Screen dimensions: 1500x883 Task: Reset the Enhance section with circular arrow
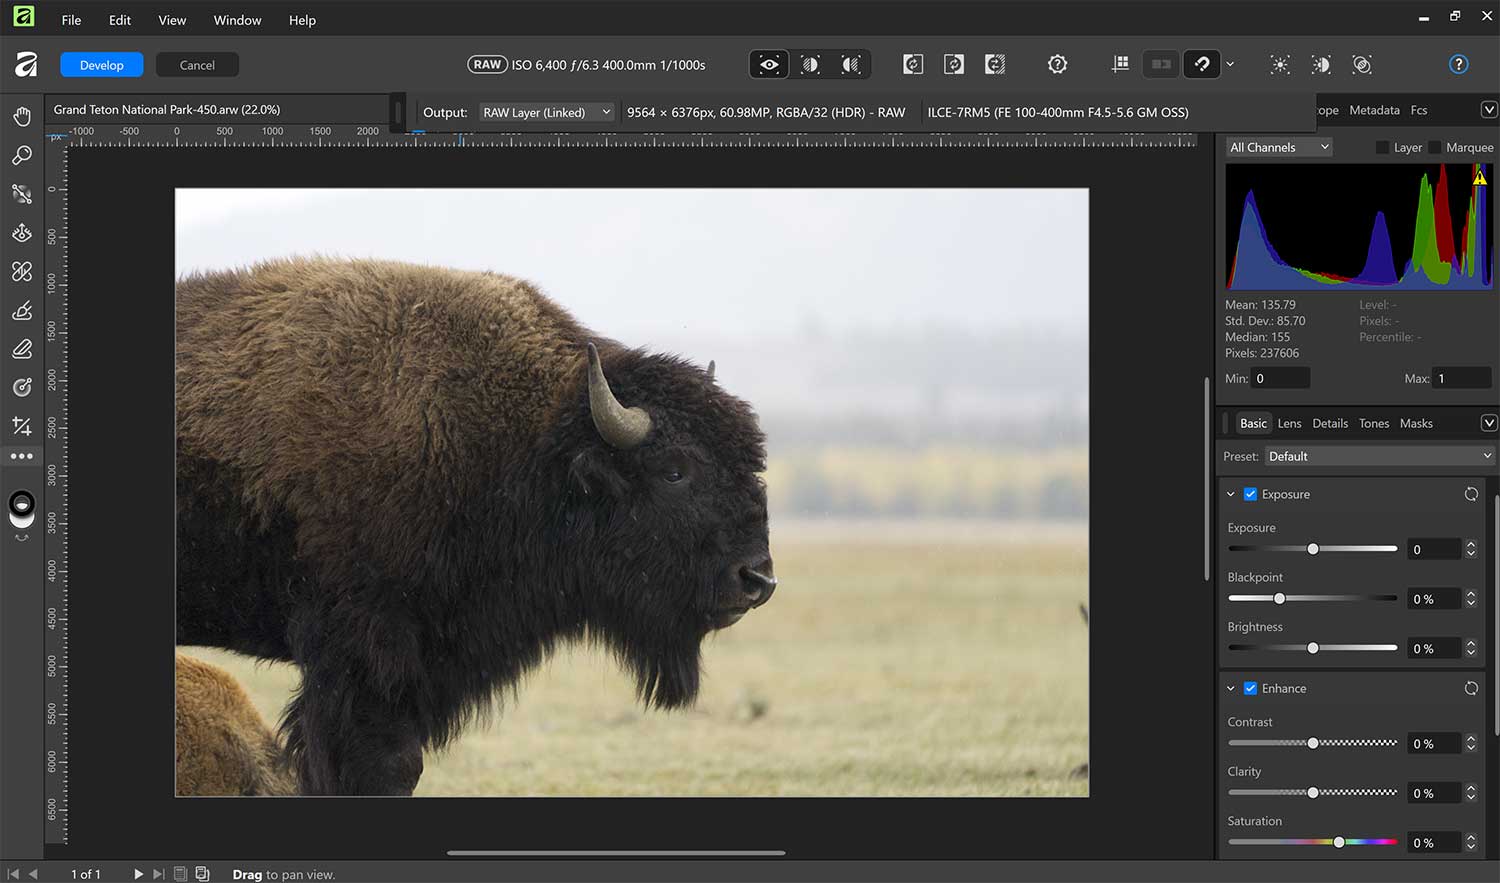point(1471,688)
